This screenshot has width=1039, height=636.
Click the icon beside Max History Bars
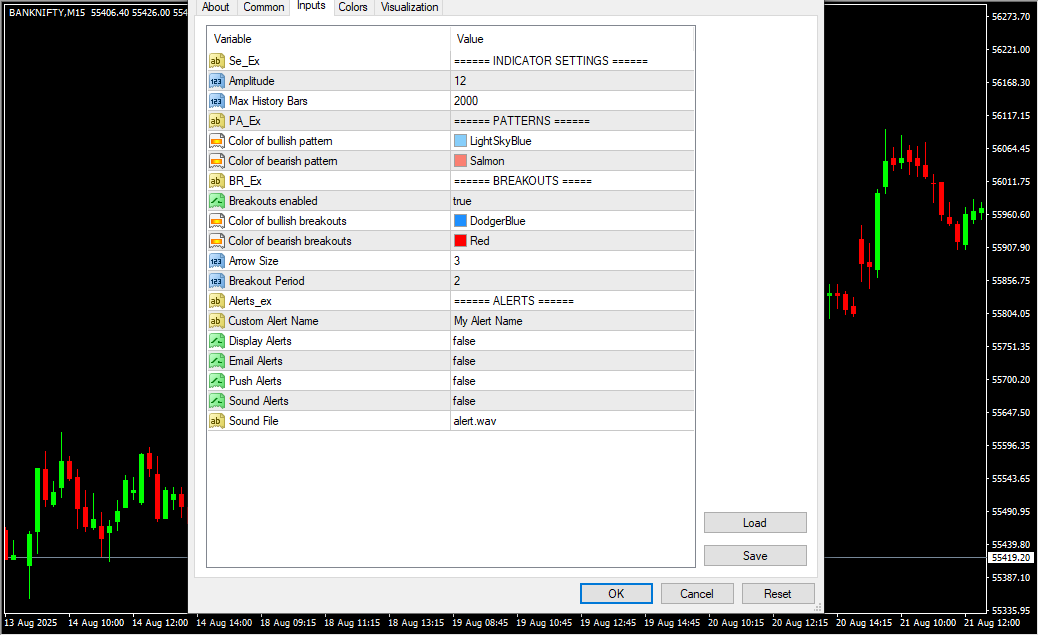pos(216,101)
